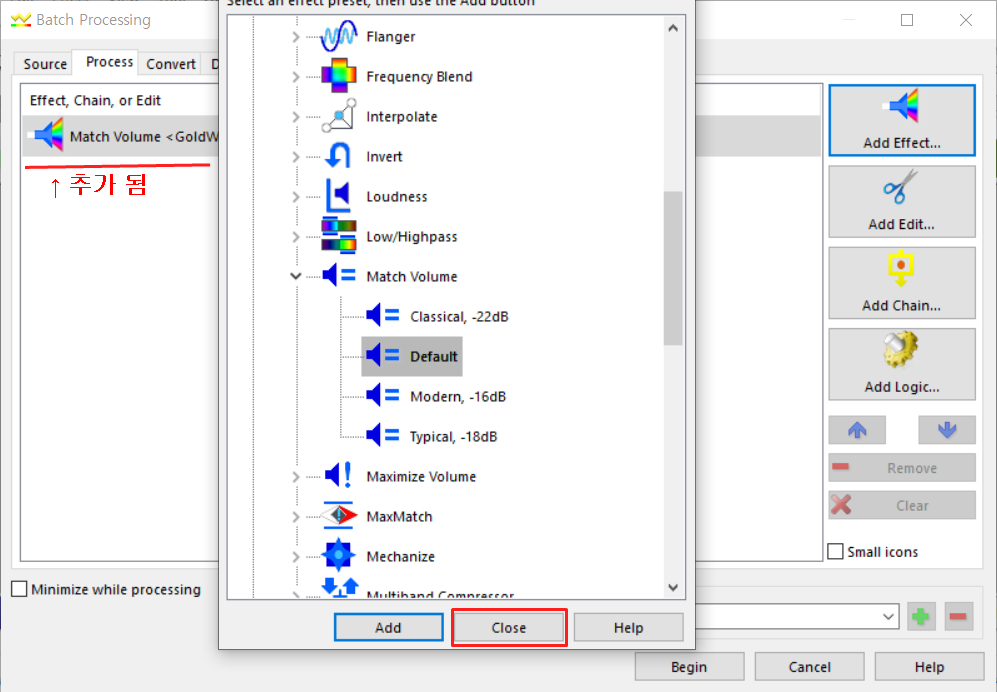The height and width of the screenshot is (692, 997).
Task: Click the Low/Highpass effect icon
Action: 338,237
